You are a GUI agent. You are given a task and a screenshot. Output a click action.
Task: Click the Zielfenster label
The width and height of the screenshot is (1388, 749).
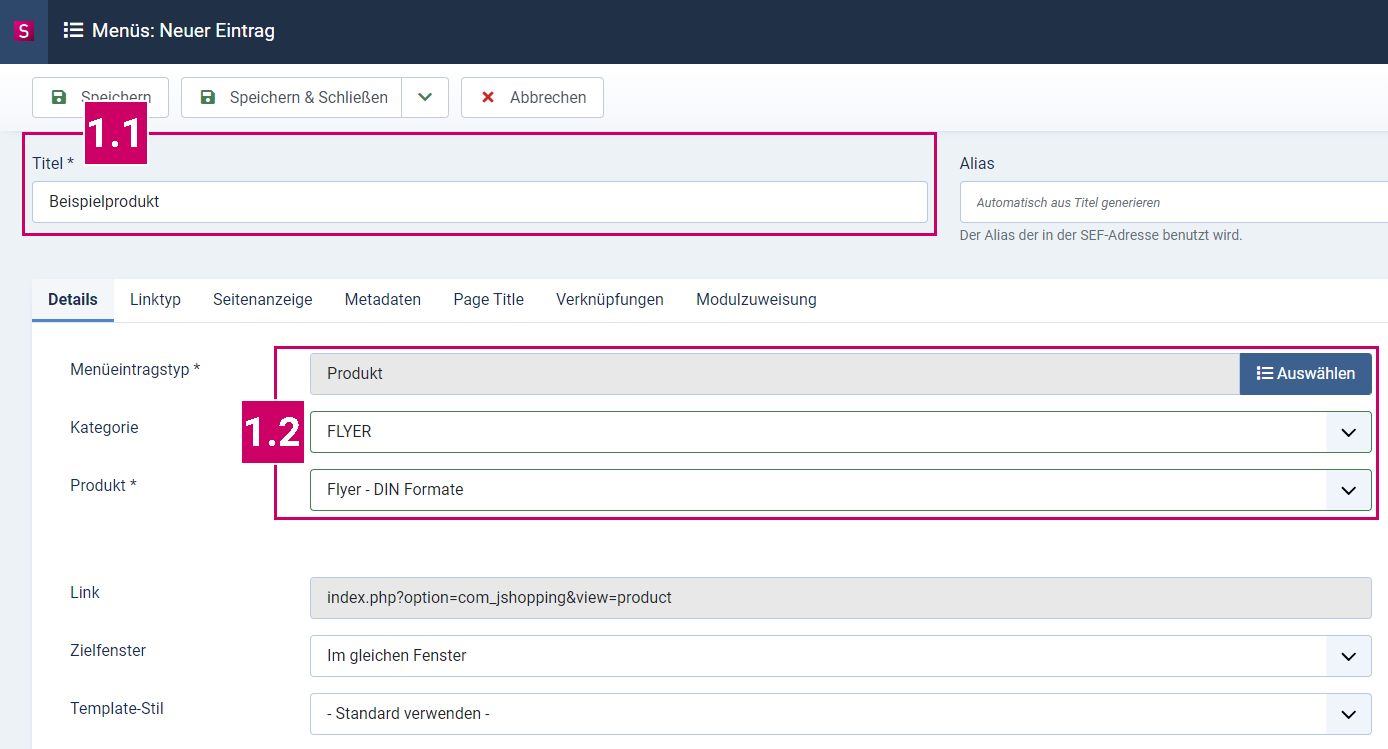point(108,650)
